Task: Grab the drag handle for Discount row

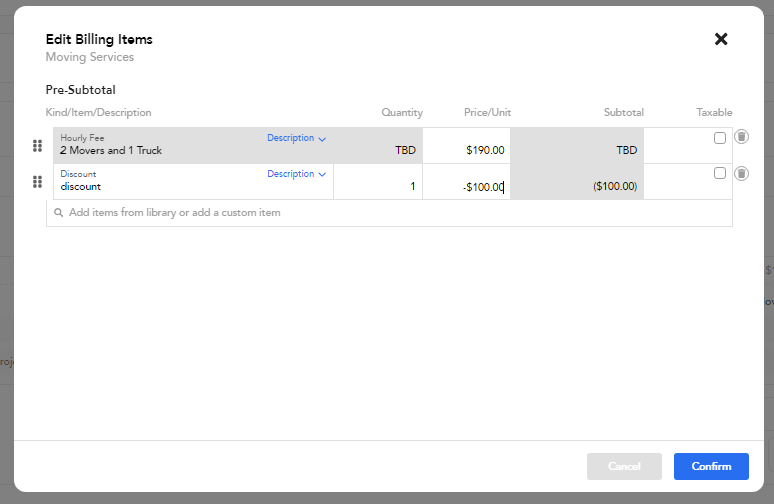Action: coord(37,182)
